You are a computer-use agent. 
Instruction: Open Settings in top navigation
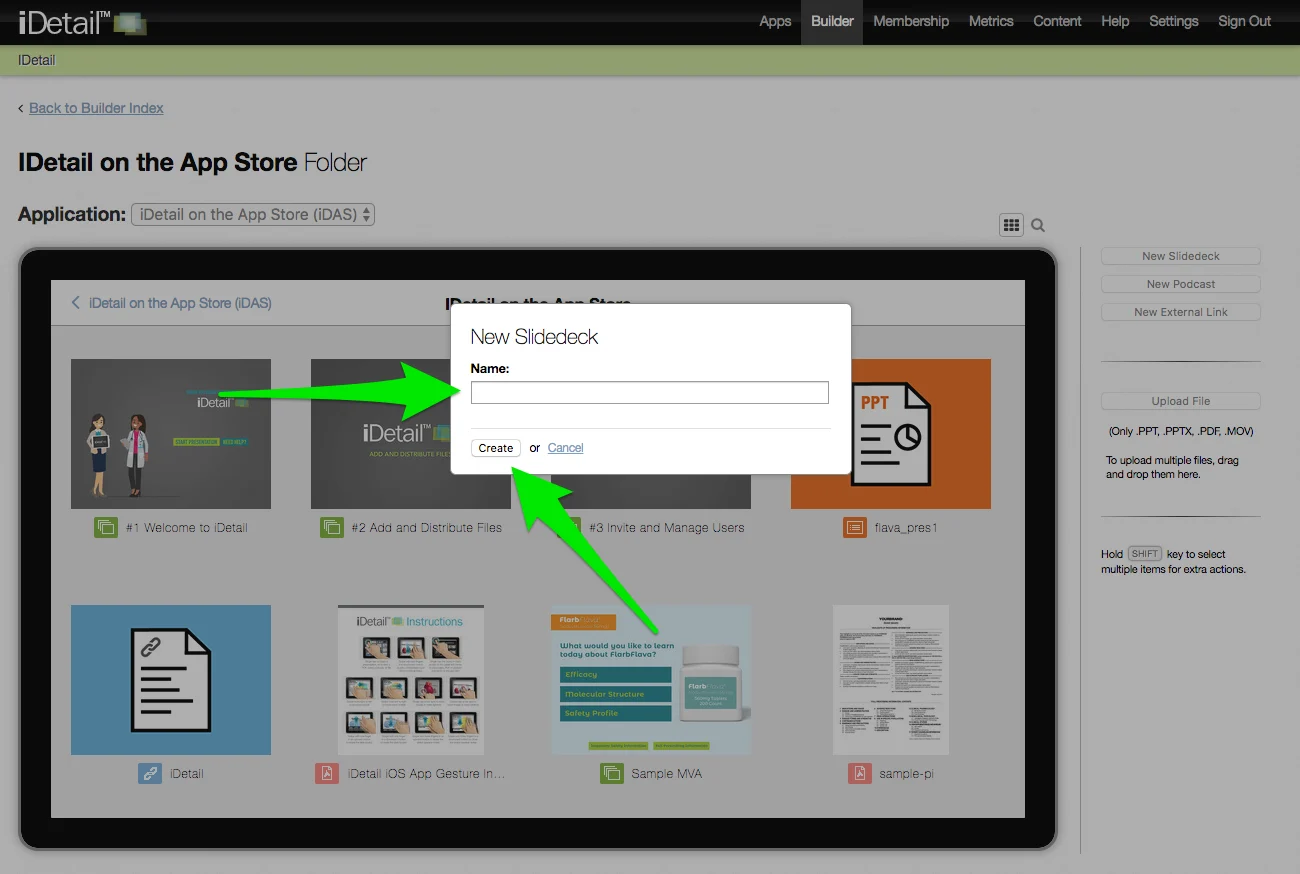point(1174,21)
